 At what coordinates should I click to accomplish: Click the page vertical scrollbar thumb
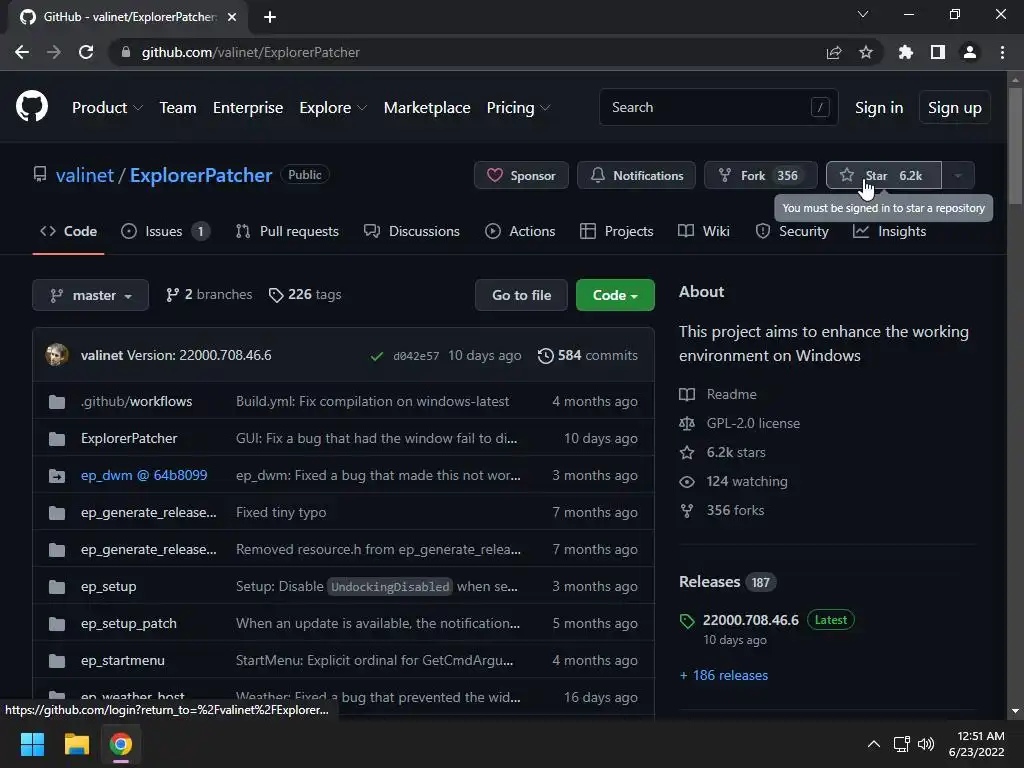[1015, 146]
